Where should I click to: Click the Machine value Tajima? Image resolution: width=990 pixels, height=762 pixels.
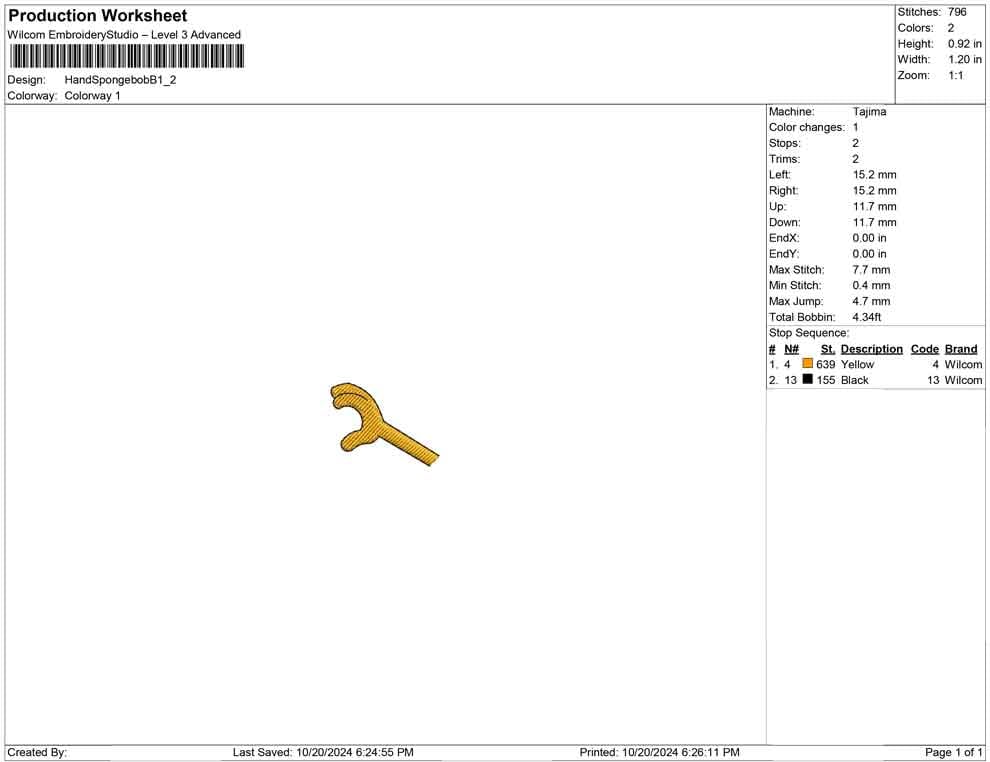tap(869, 112)
